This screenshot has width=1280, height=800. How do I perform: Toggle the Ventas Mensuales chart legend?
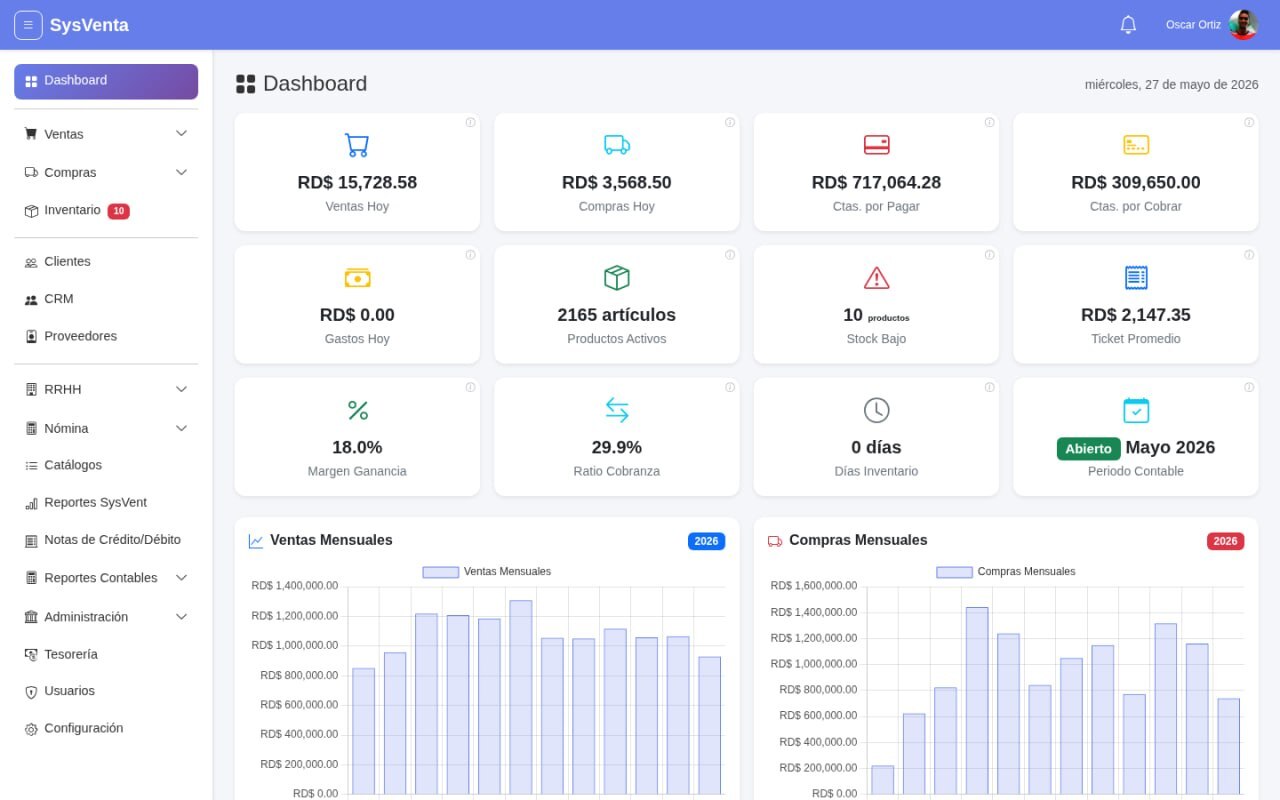pyautogui.click(x=486, y=572)
